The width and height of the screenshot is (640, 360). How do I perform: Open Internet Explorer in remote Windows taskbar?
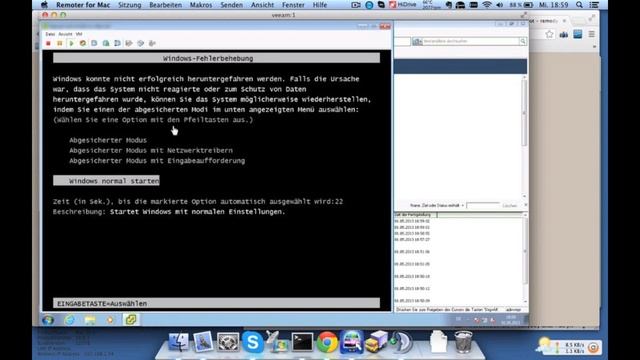click(70, 320)
